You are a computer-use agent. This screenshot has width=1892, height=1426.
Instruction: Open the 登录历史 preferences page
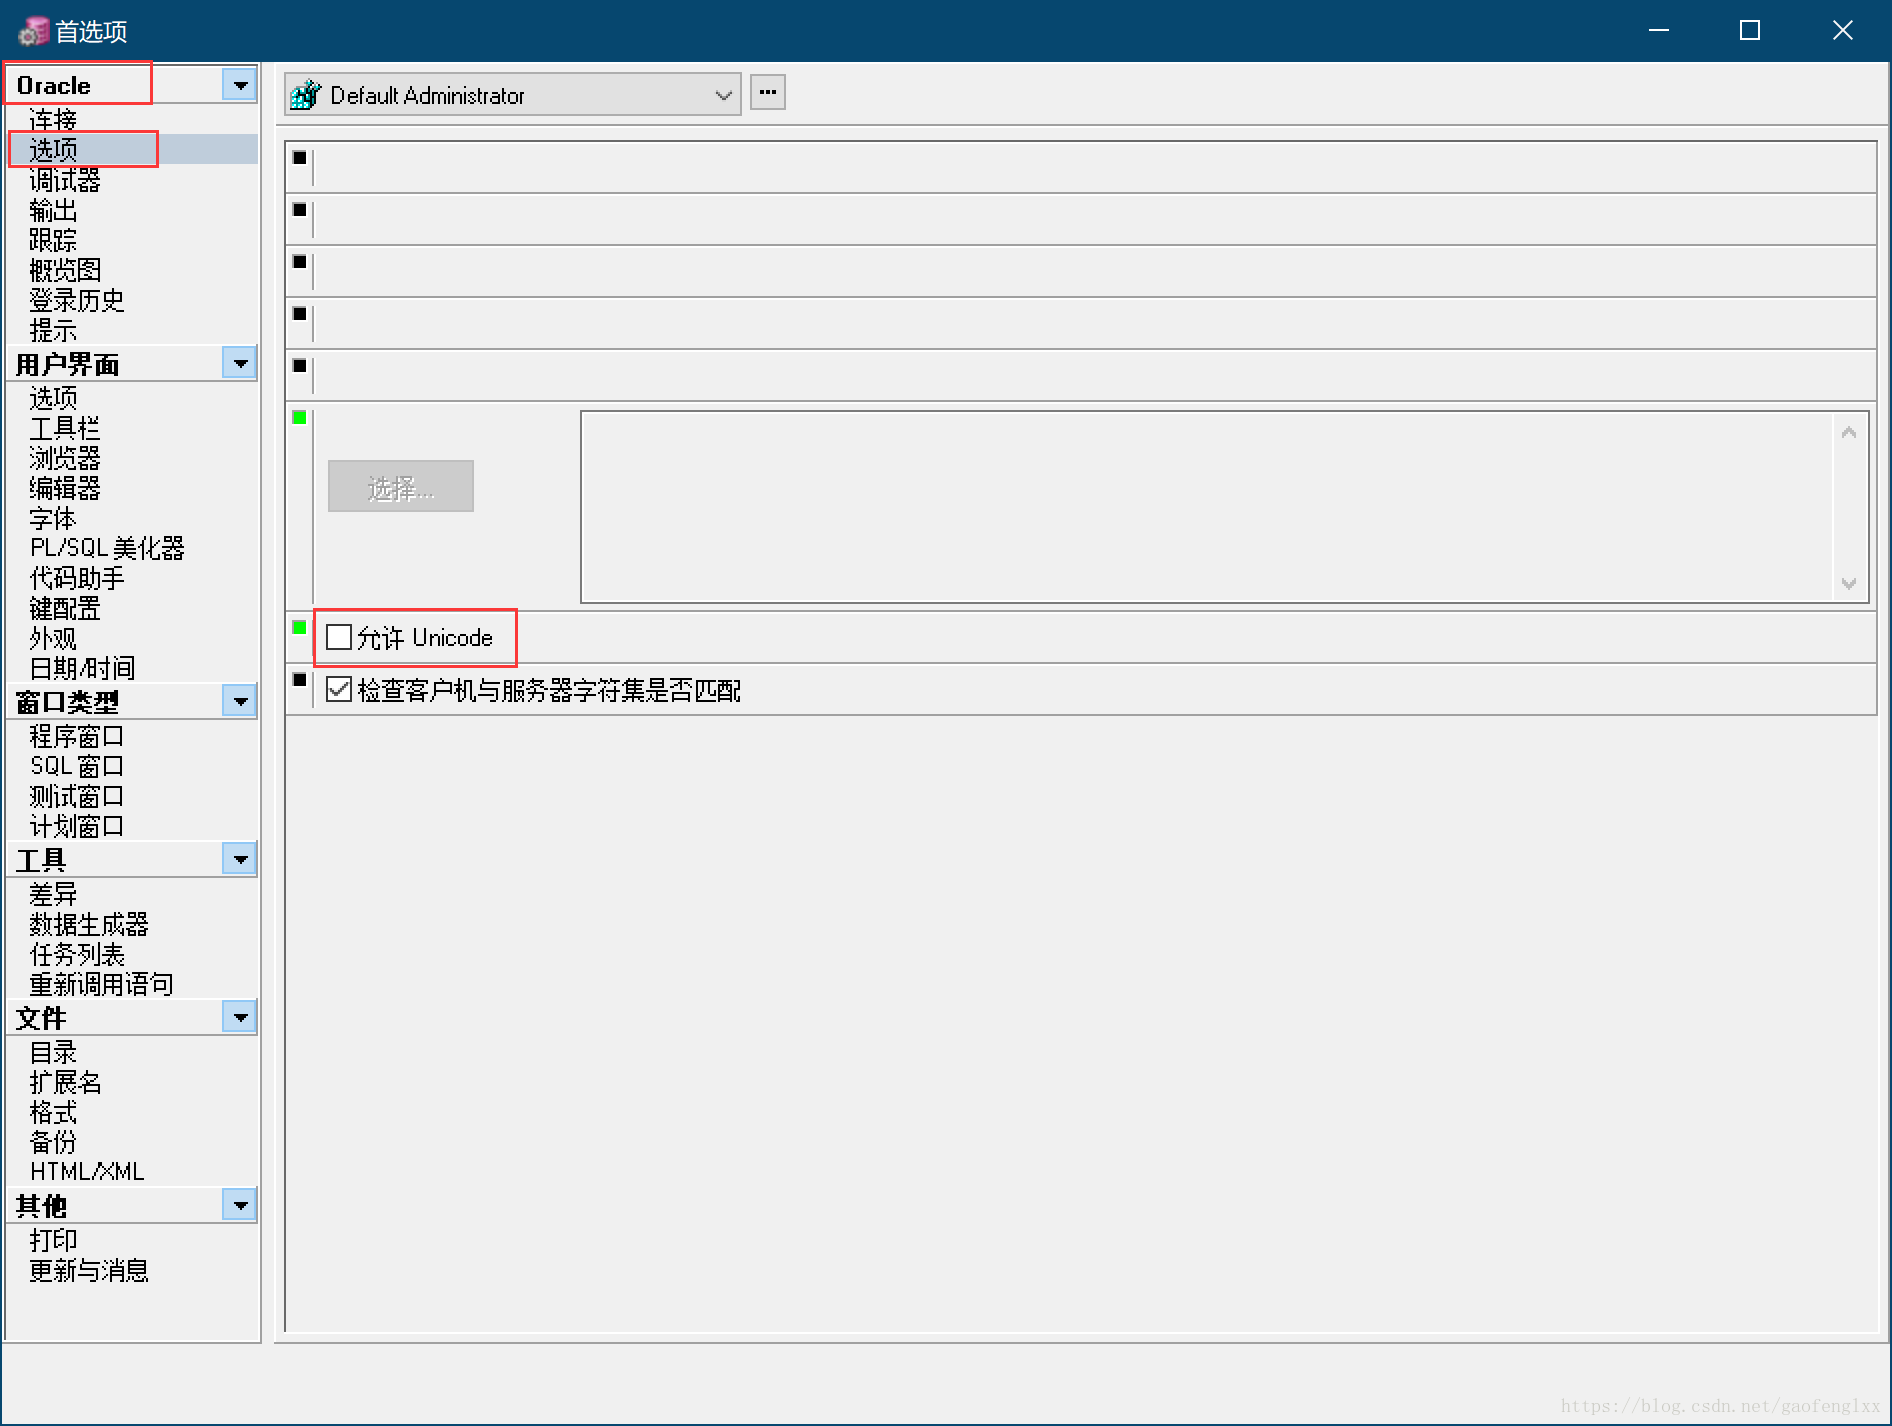77,300
